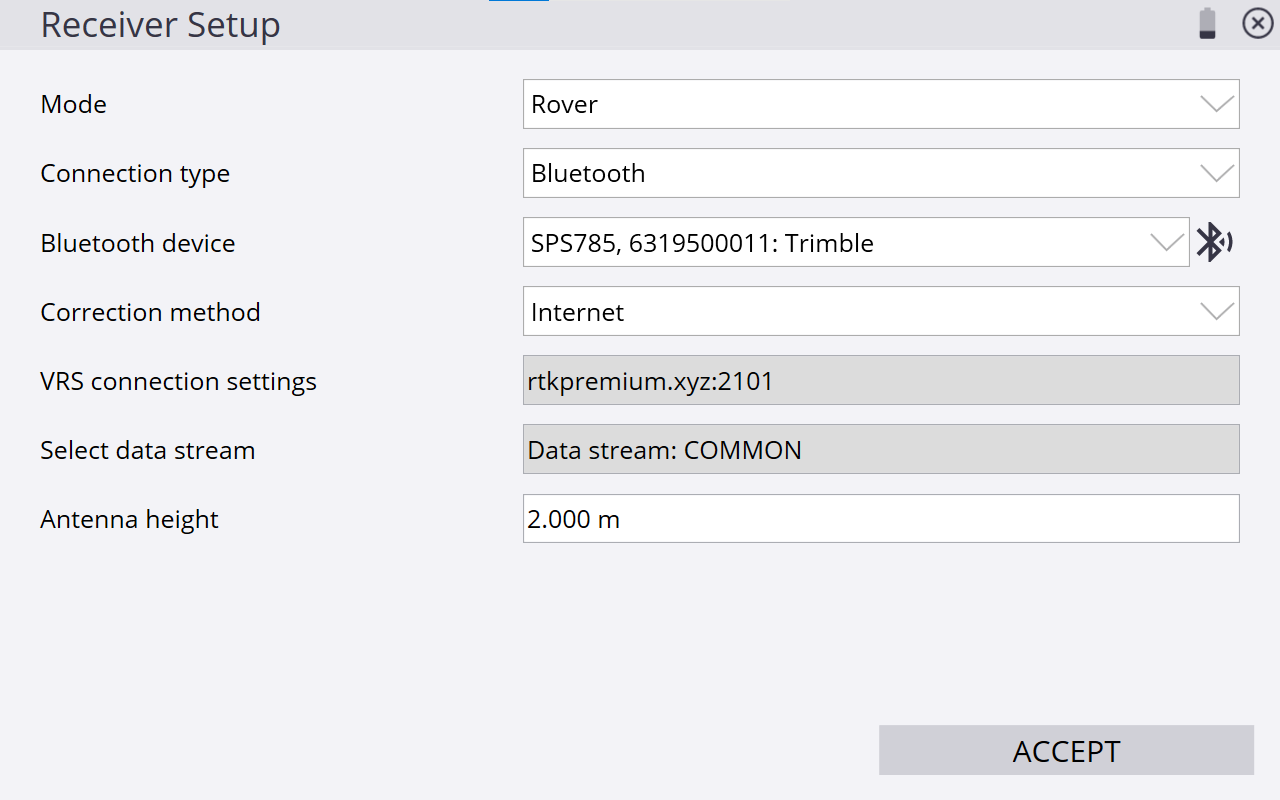Click the Mode label

pyautogui.click(x=73, y=104)
